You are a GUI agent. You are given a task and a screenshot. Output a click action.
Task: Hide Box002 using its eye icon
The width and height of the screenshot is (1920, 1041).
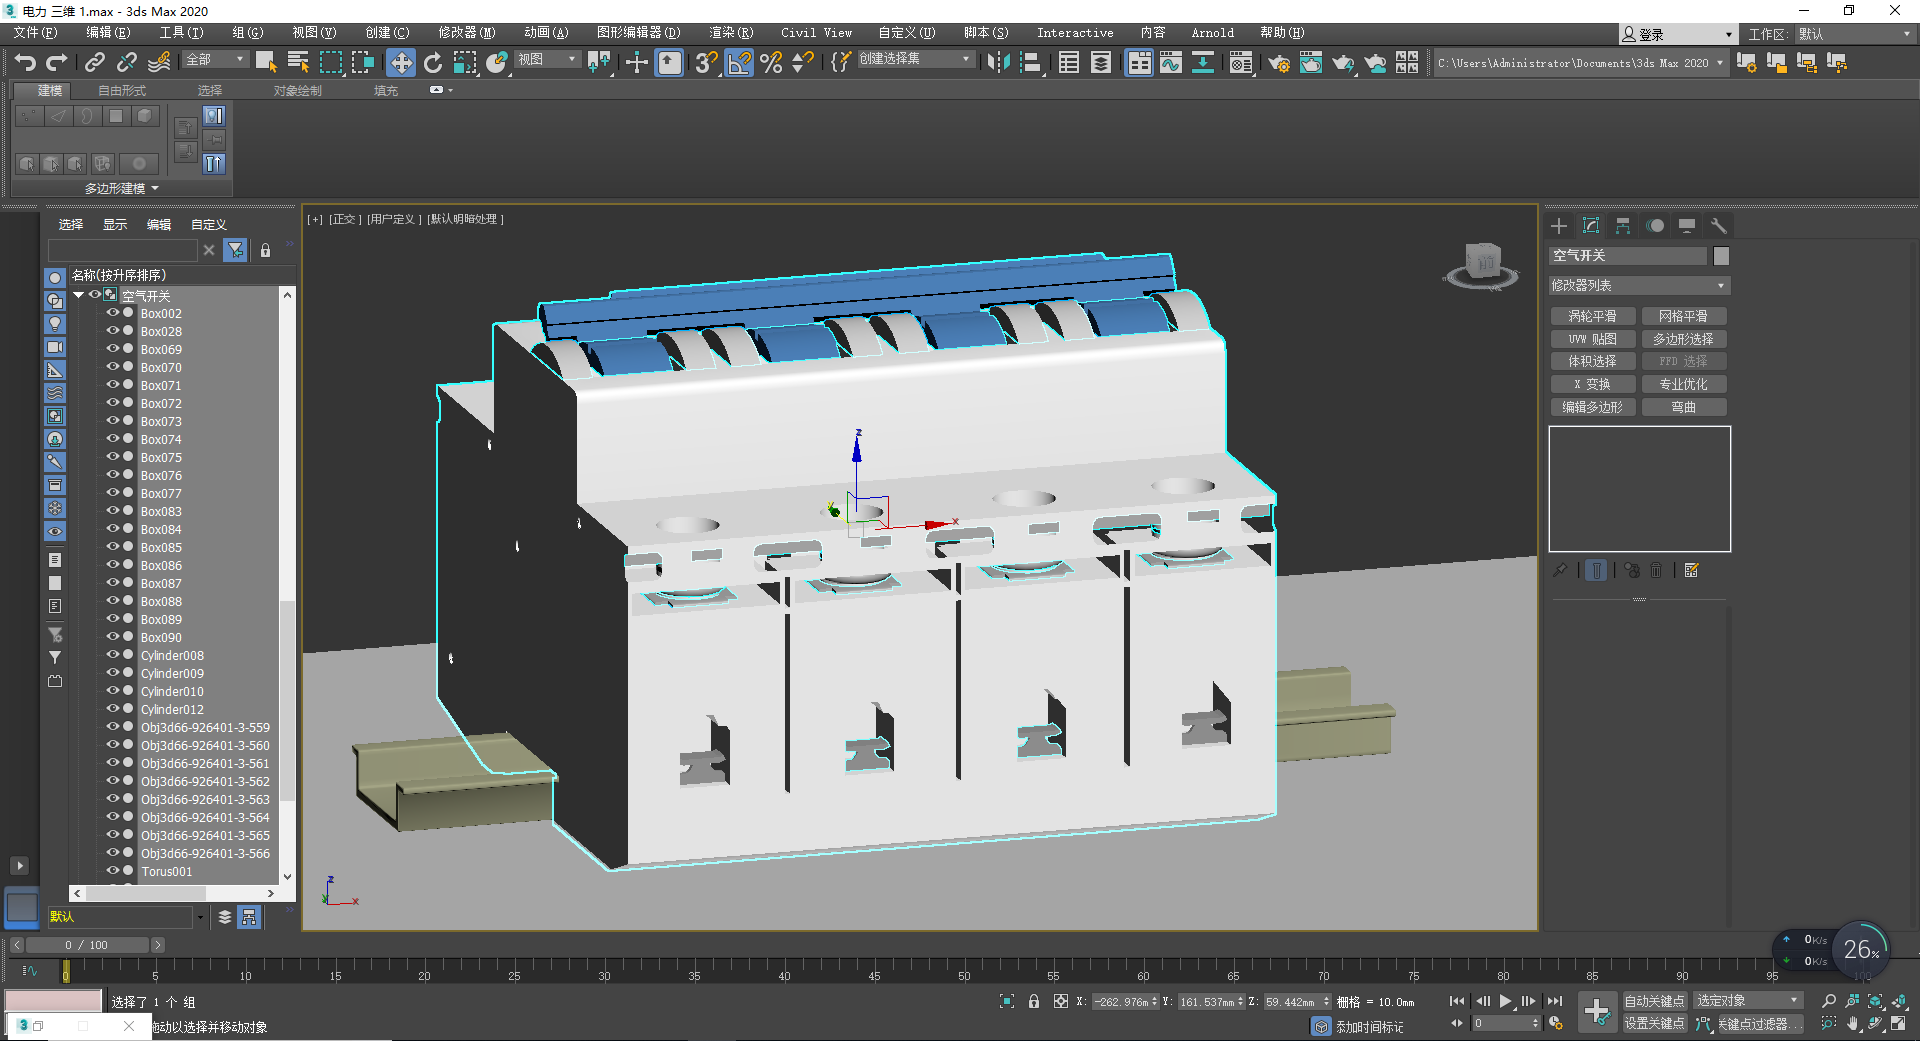pos(112,313)
